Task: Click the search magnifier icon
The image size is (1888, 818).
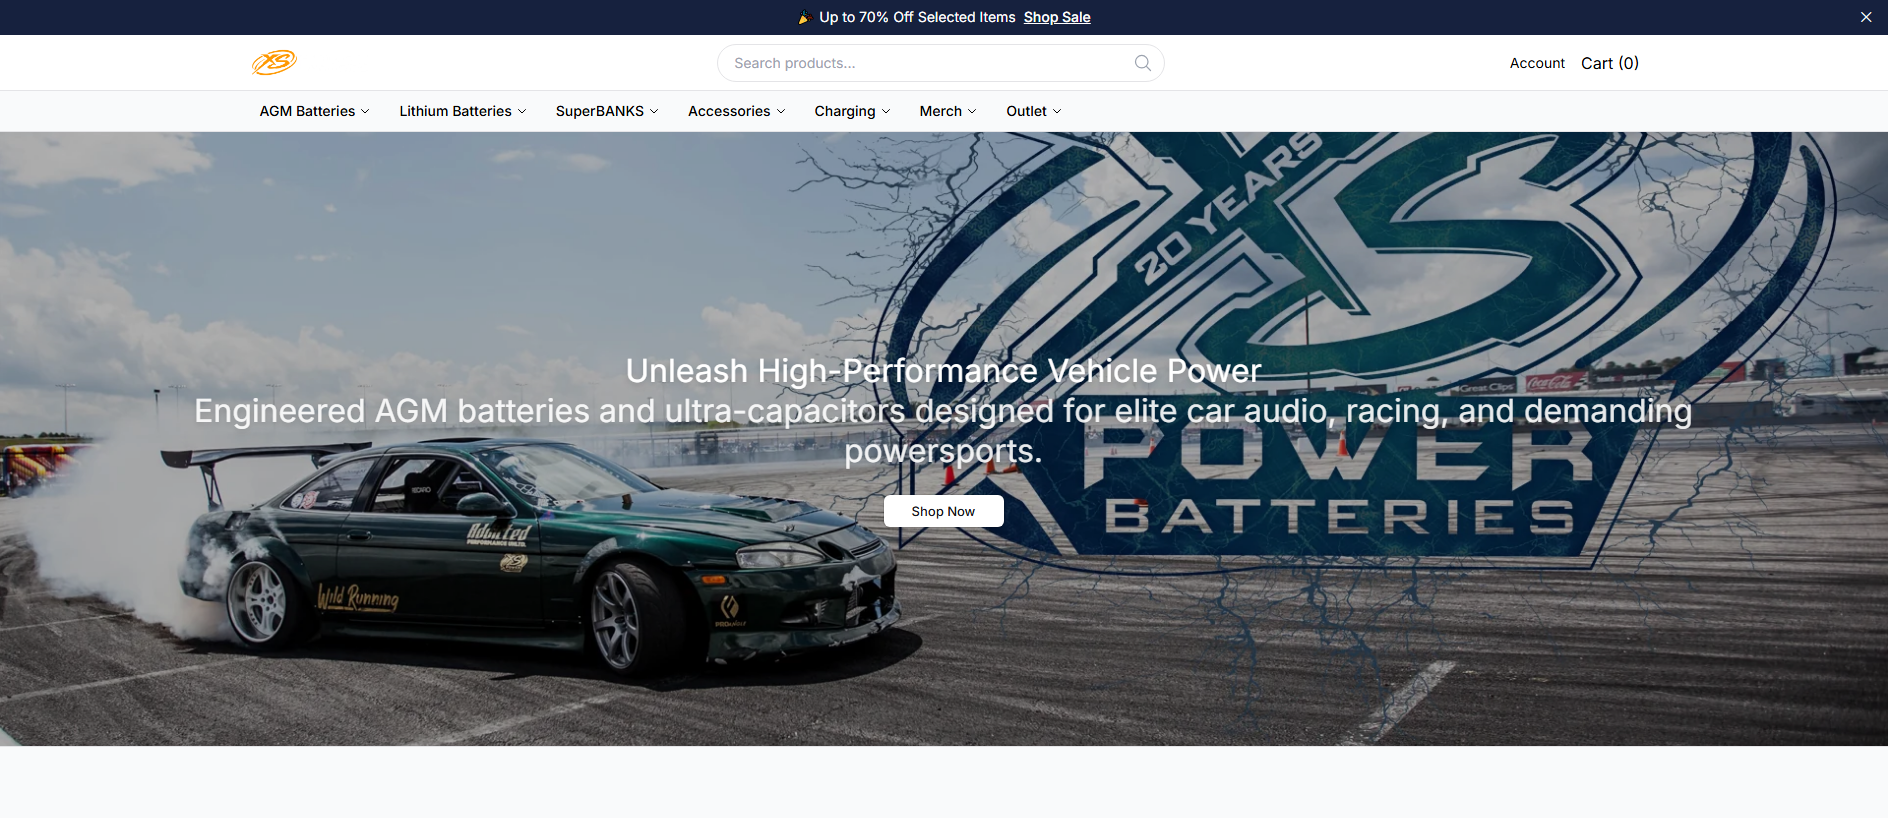Action: tap(1143, 63)
